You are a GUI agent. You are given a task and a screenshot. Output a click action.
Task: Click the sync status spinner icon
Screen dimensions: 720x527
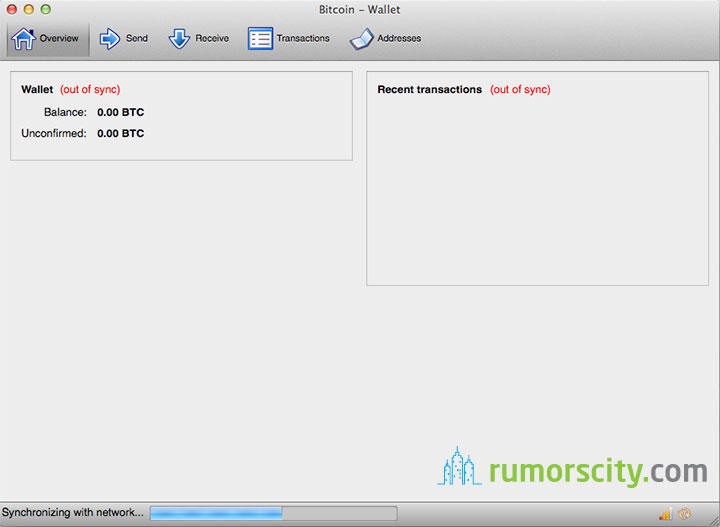tap(684, 514)
